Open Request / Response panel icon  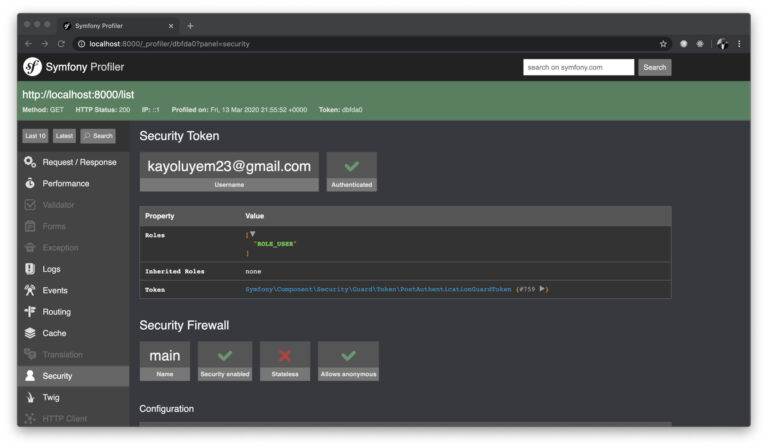[x=30, y=162]
